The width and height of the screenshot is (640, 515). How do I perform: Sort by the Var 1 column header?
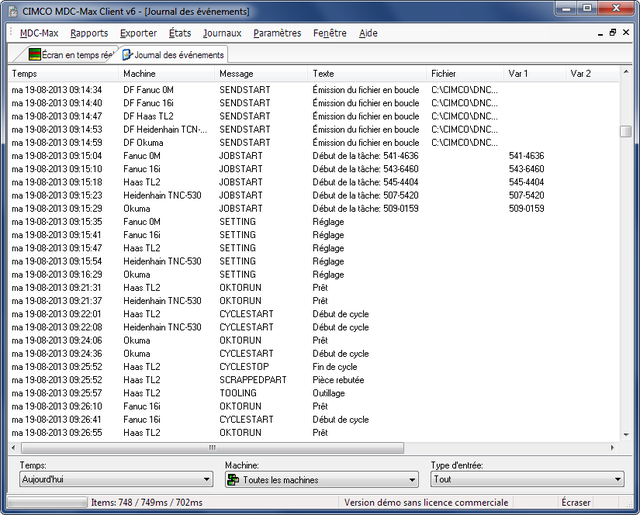(534, 74)
